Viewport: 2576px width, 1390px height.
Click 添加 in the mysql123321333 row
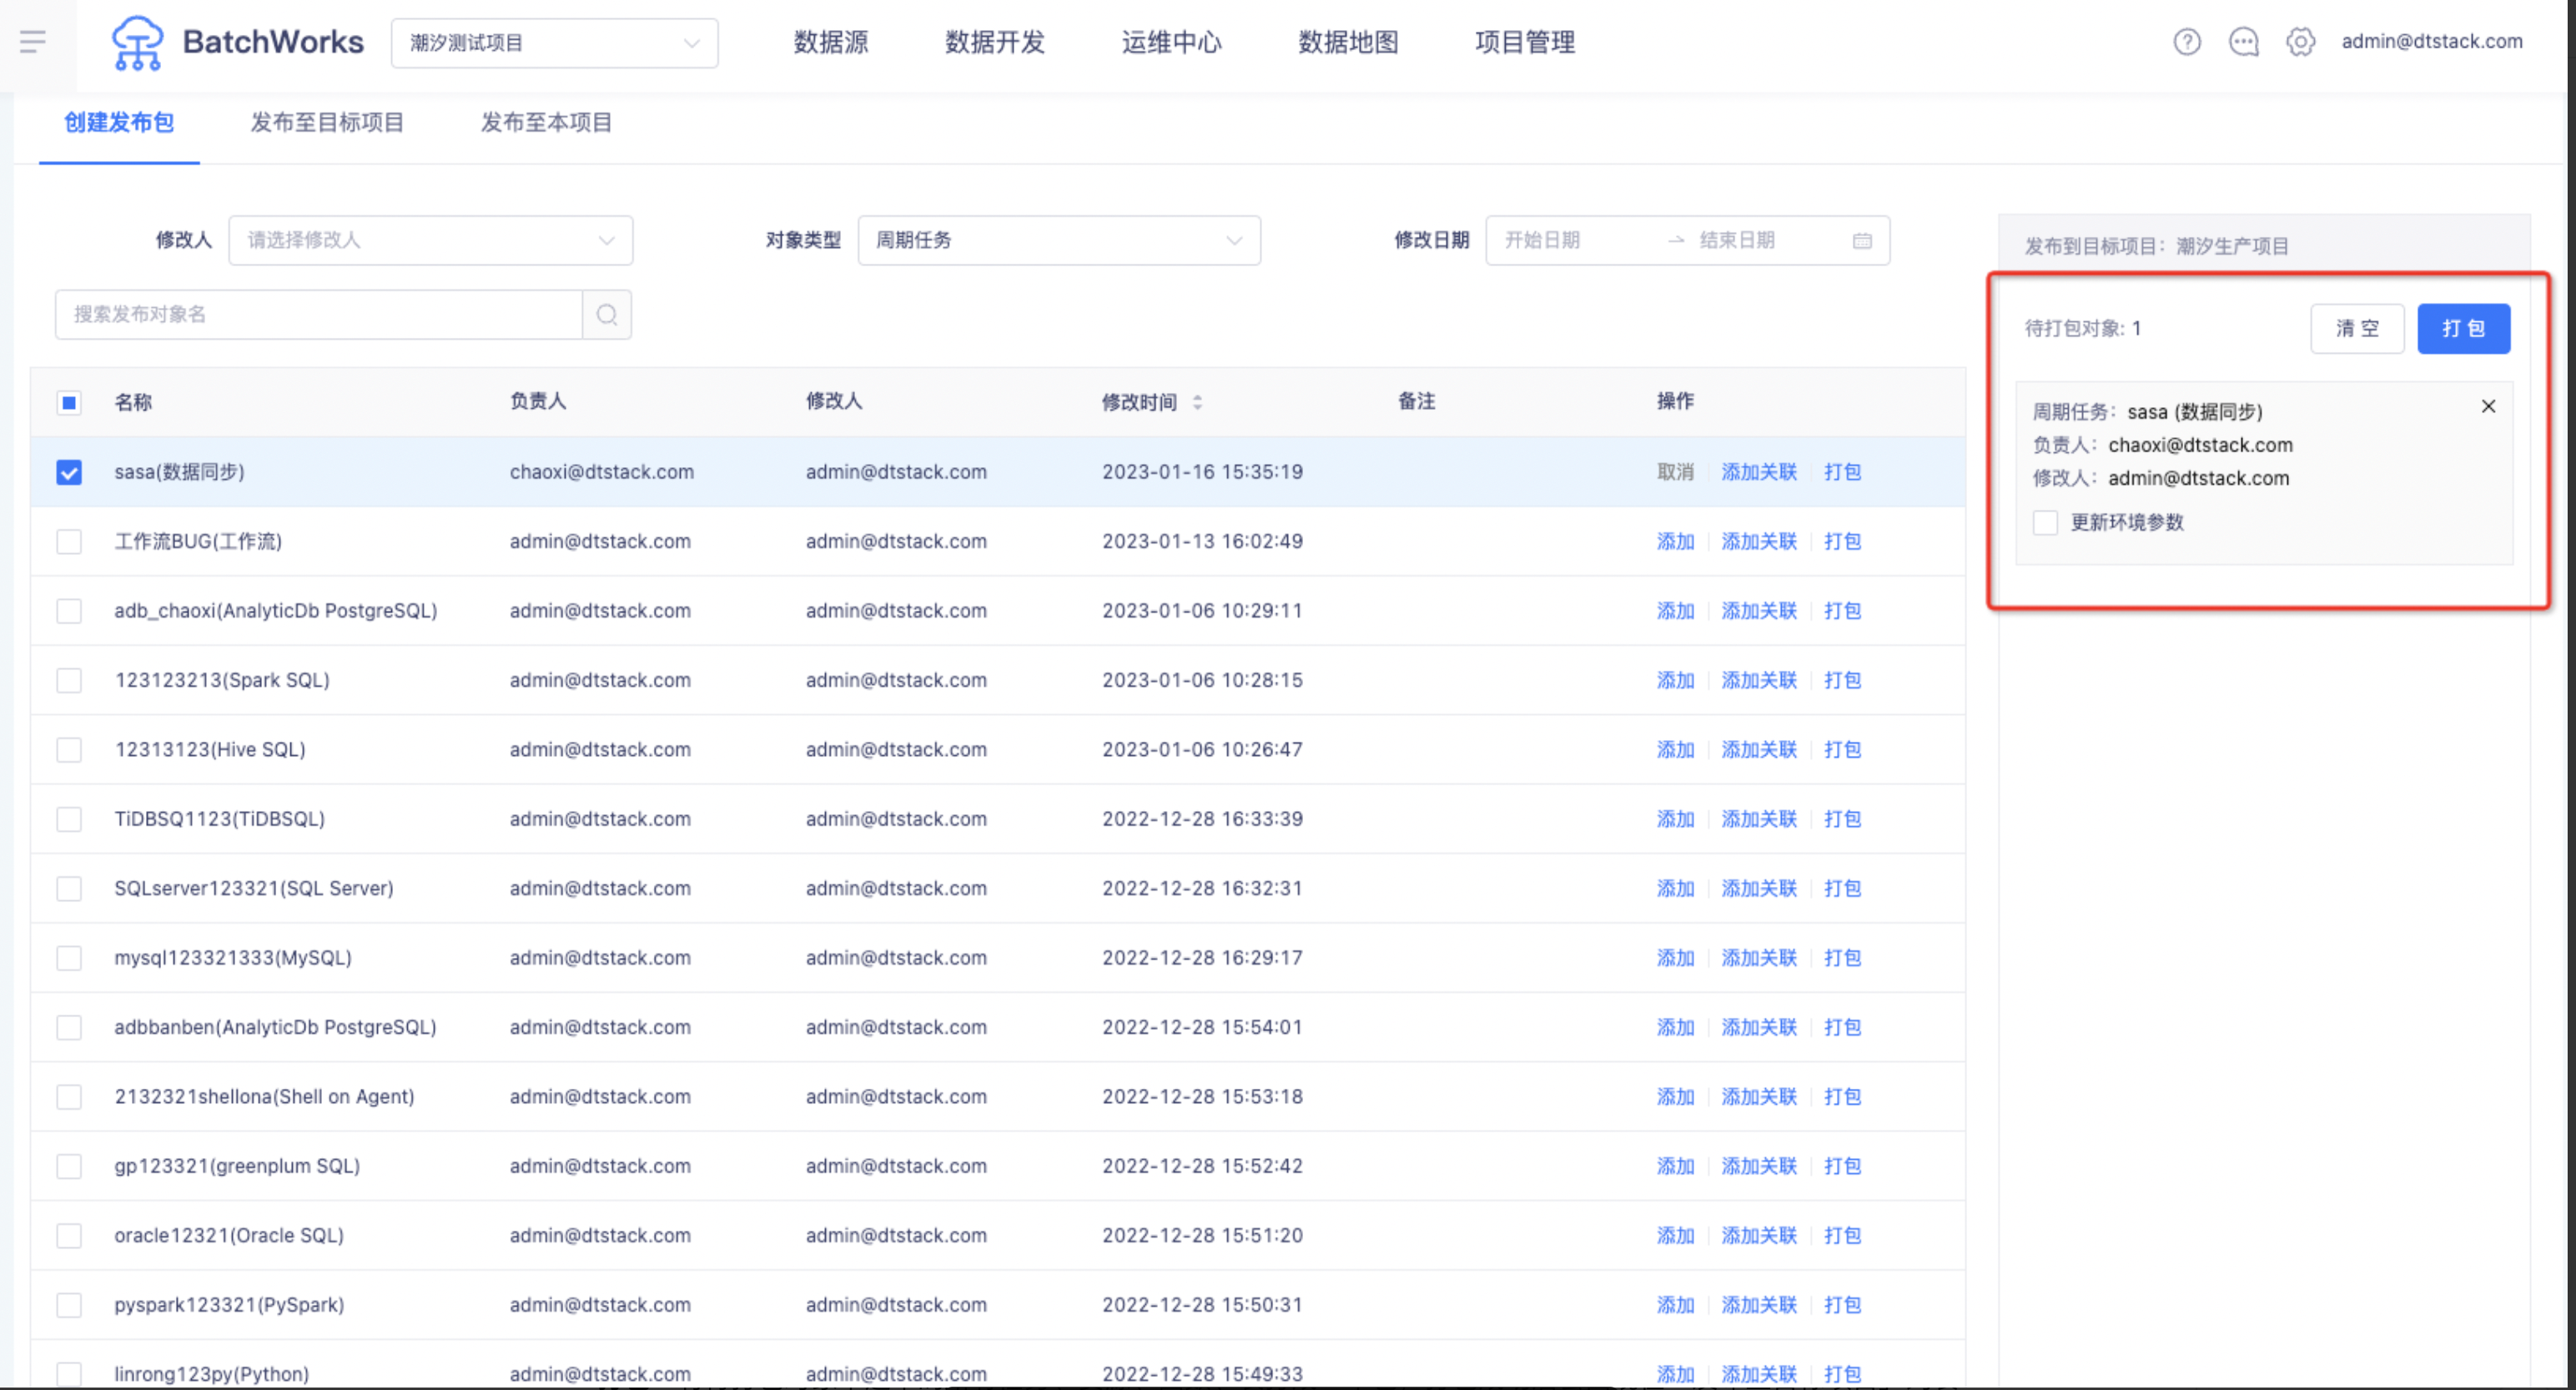tap(1675, 958)
